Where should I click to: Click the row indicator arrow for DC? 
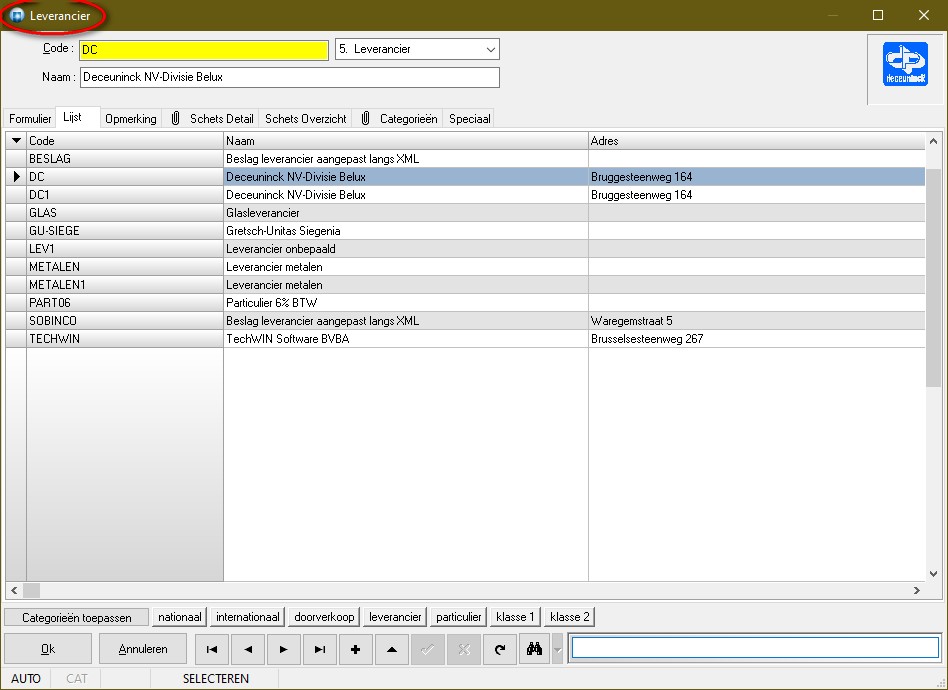(x=16, y=177)
